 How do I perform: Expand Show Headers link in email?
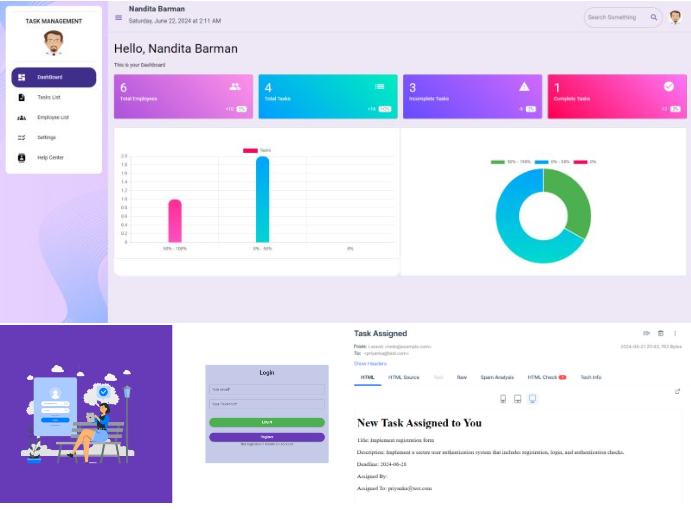pyautogui.click(x=370, y=364)
